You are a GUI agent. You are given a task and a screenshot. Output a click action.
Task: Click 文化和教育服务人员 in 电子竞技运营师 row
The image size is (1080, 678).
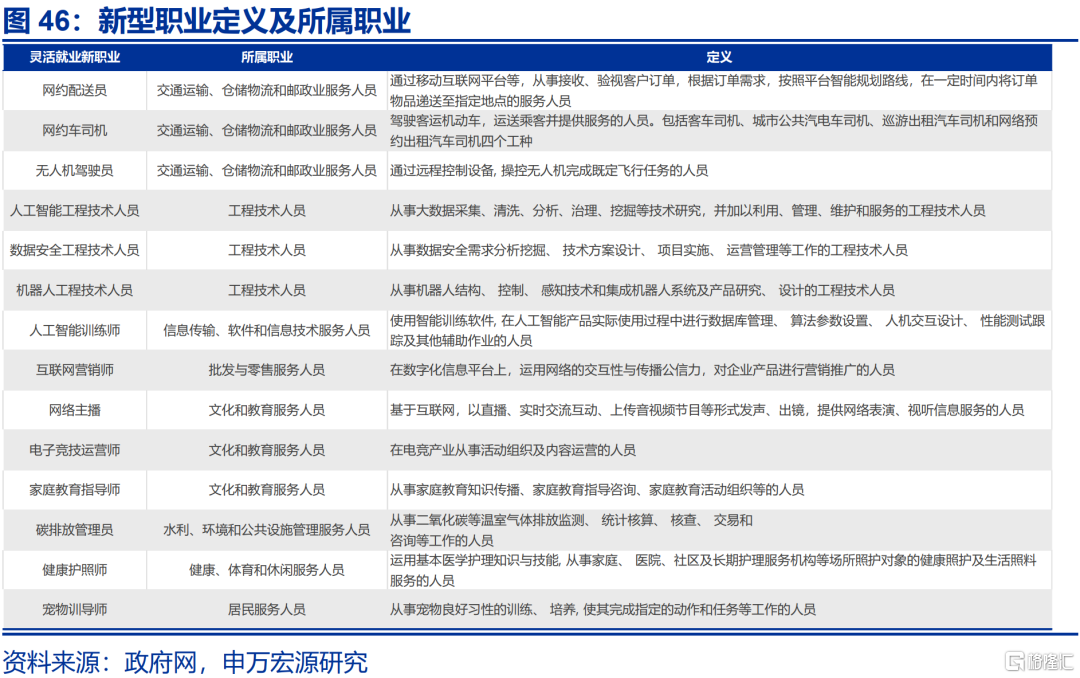pos(267,450)
